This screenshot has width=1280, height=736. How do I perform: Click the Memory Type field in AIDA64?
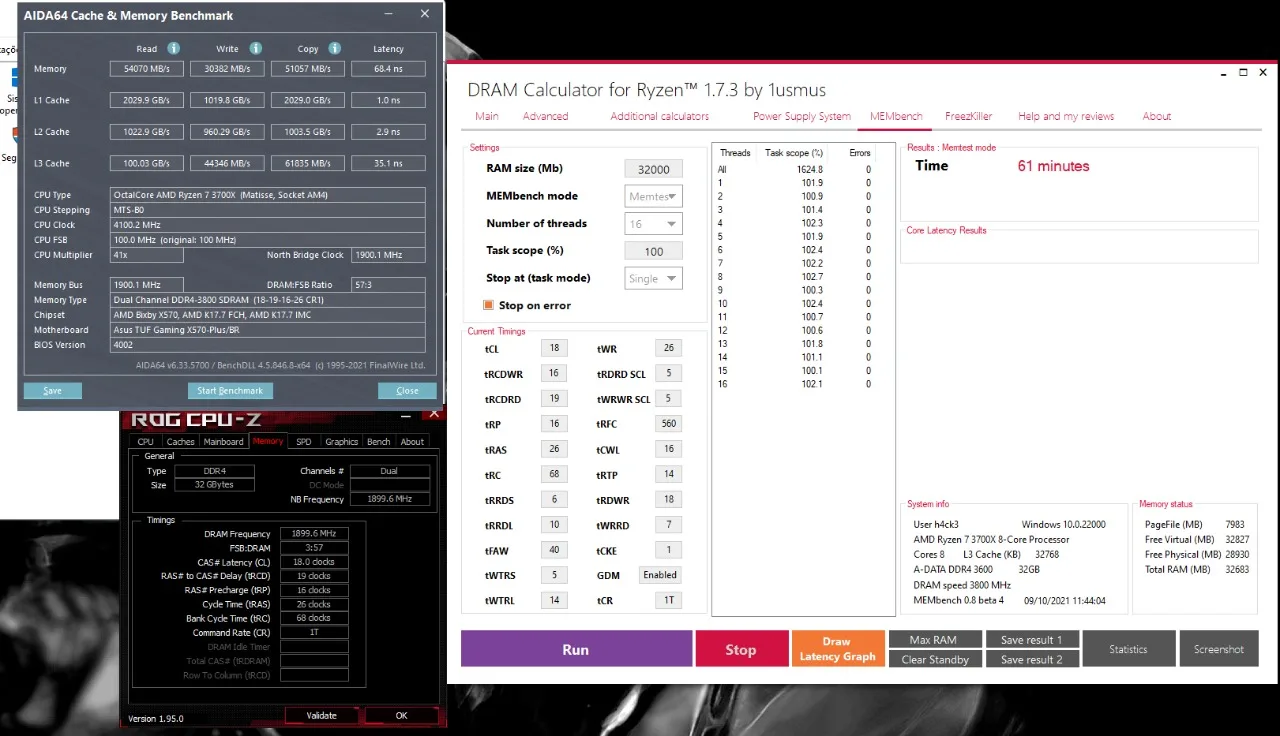click(x=267, y=300)
